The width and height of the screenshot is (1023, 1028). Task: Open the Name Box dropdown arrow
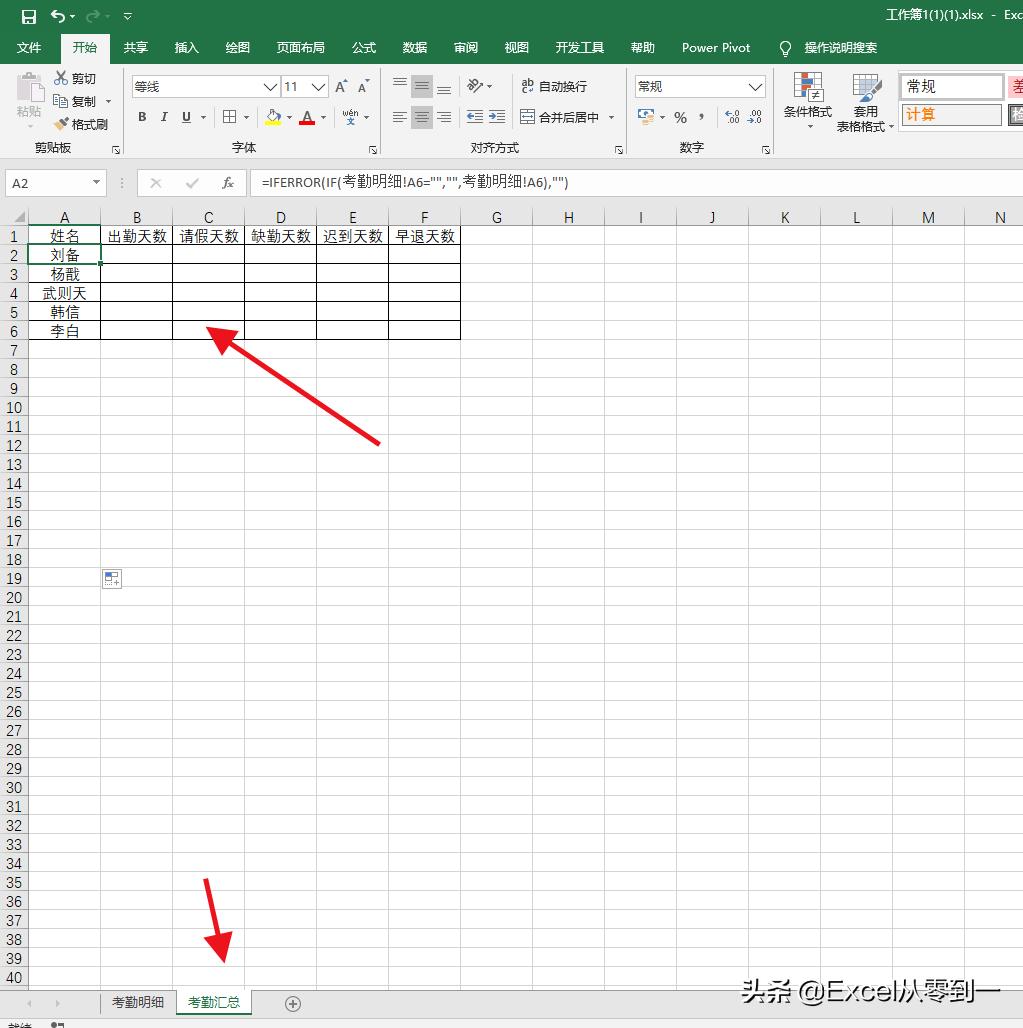coord(96,183)
